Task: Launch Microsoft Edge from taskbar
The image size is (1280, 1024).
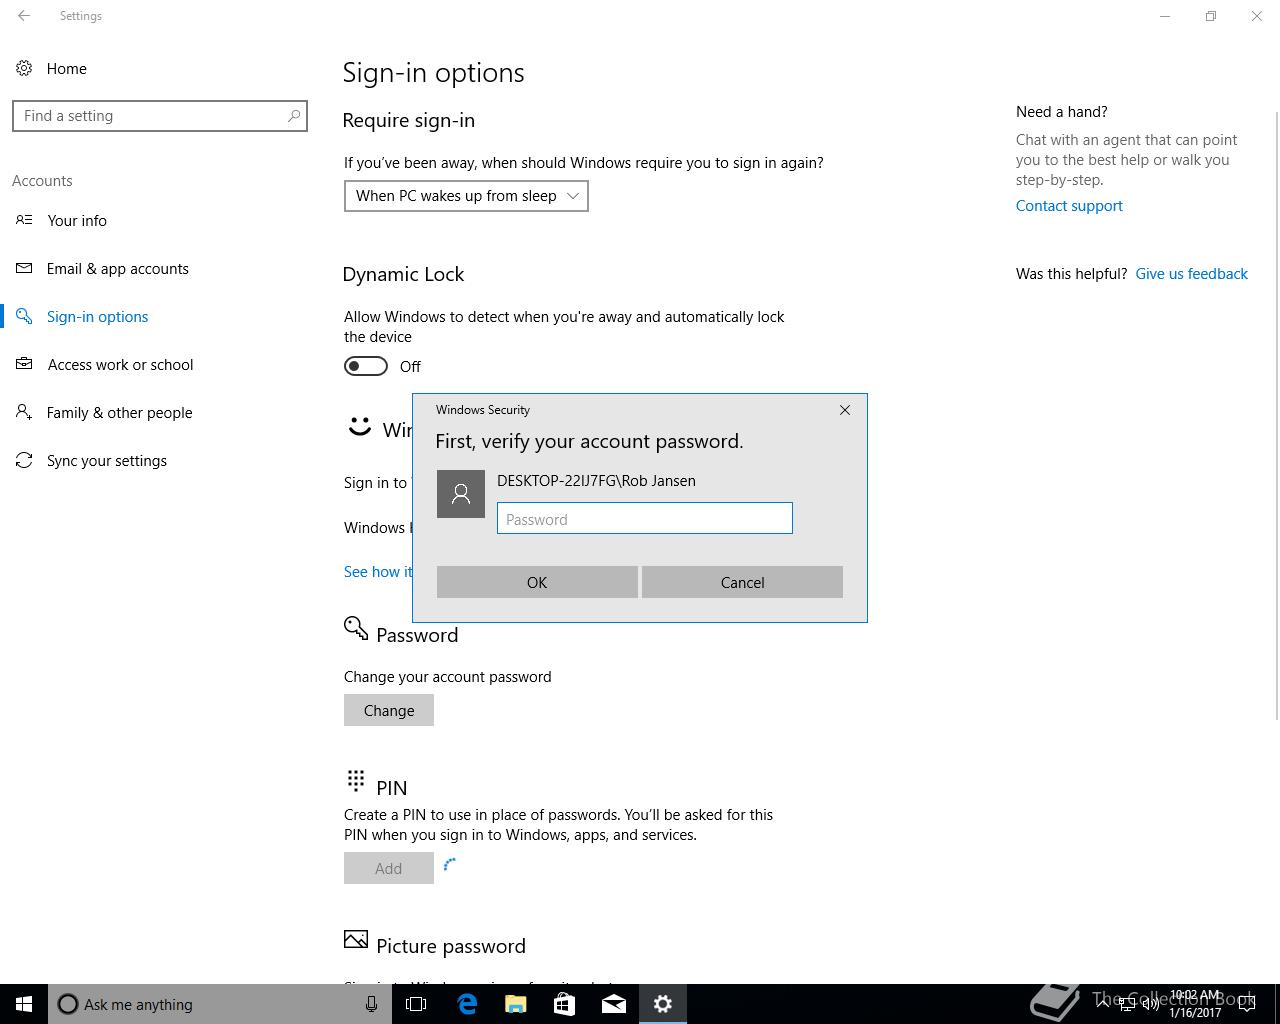Action: [x=467, y=1004]
